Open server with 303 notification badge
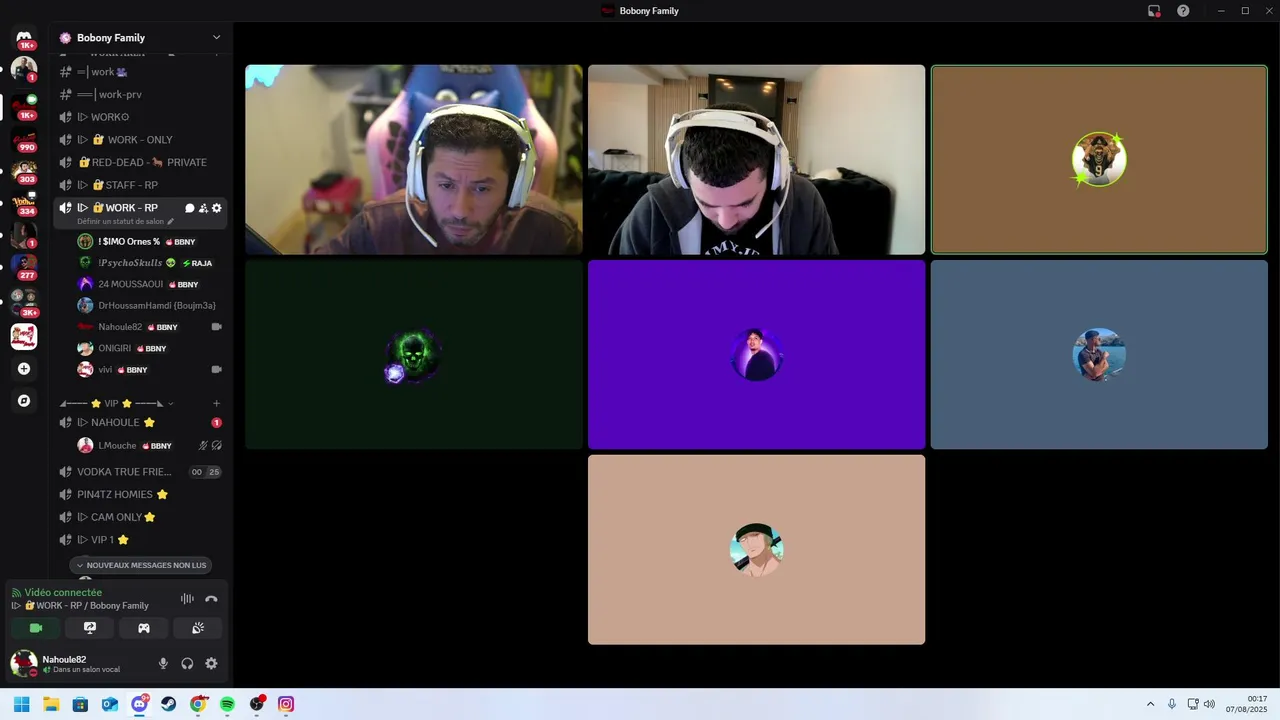Image resolution: width=1280 pixels, height=720 pixels. point(24,172)
